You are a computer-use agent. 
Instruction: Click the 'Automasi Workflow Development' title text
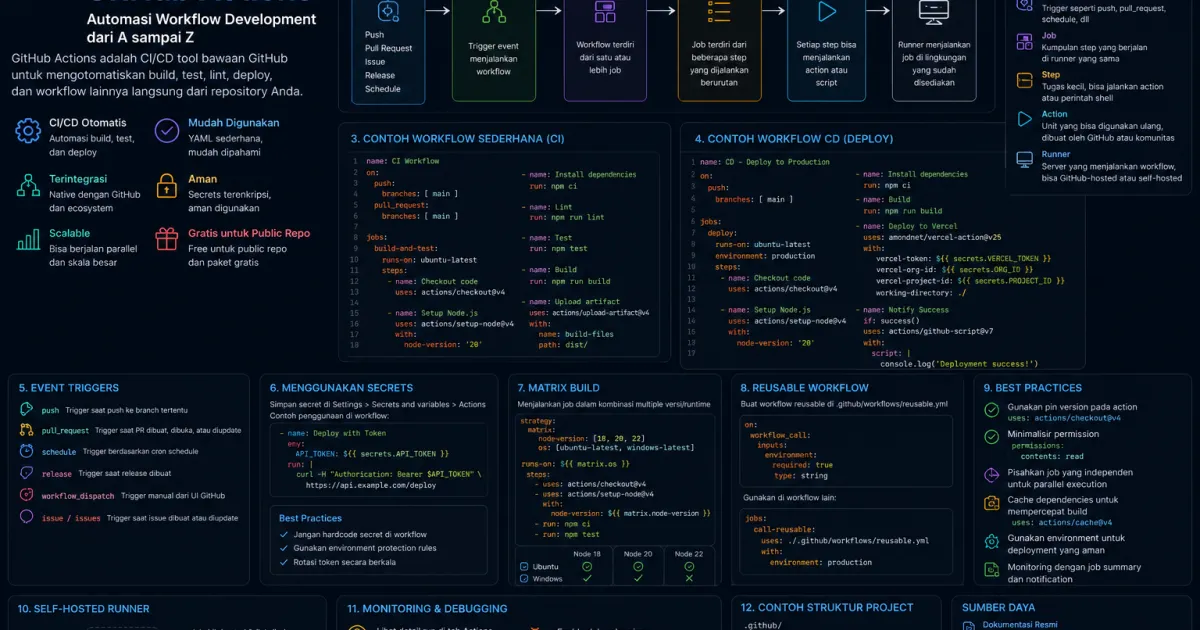tap(201, 19)
